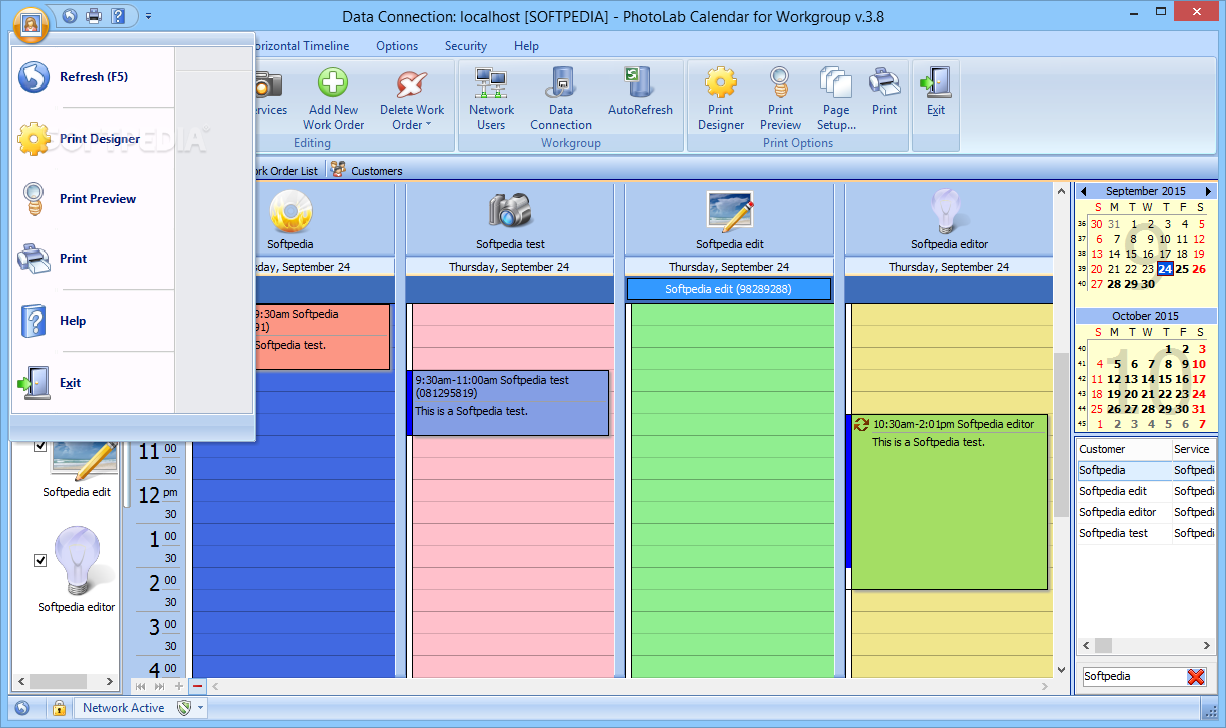Uncheck Softpedia edit resource checkbox
1226x728 pixels.
[41, 446]
